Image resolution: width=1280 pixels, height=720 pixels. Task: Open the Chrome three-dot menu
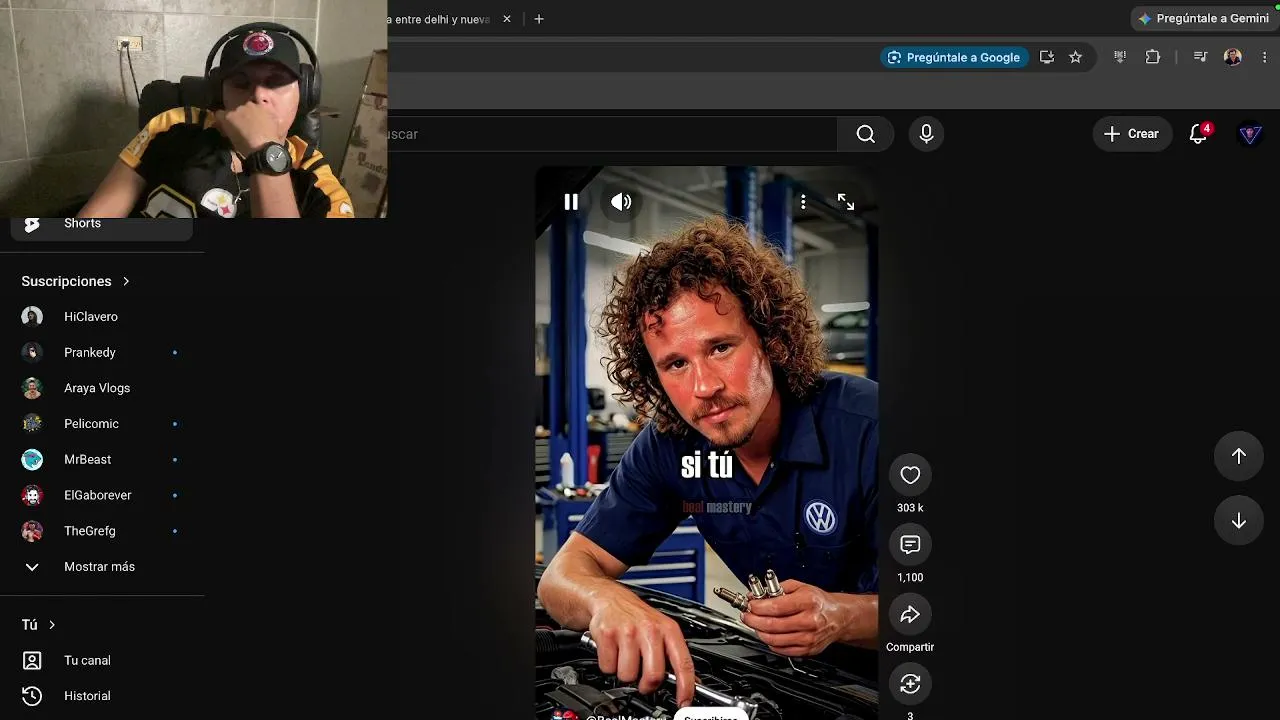pyautogui.click(x=1265, y=57)
